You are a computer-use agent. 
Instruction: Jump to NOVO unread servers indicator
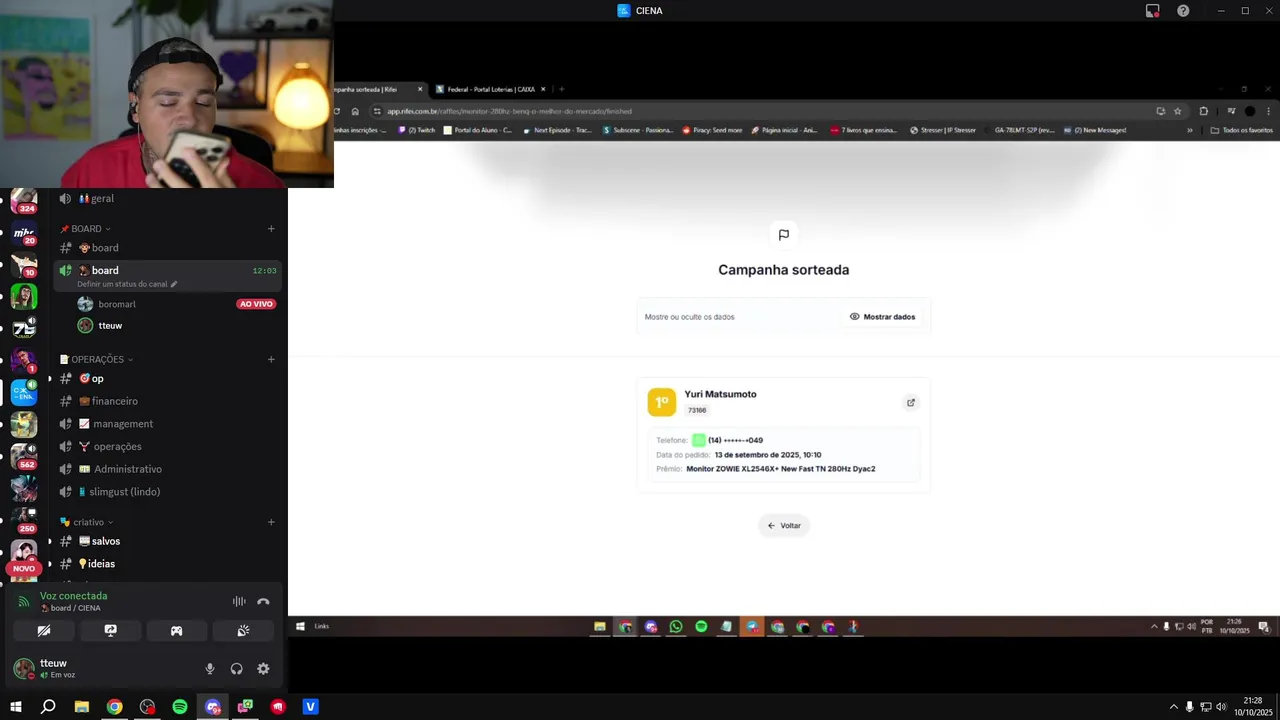[24, 568]
